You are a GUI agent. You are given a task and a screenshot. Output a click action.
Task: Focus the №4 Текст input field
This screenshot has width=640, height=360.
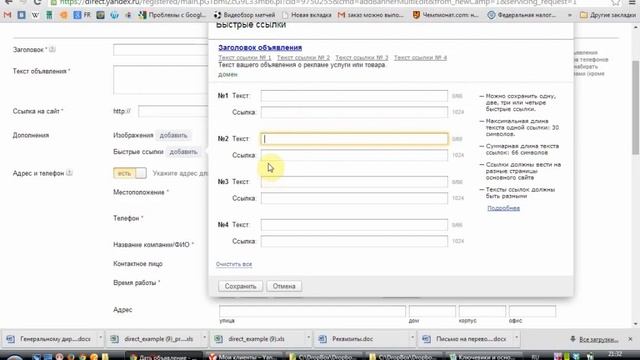354,224
